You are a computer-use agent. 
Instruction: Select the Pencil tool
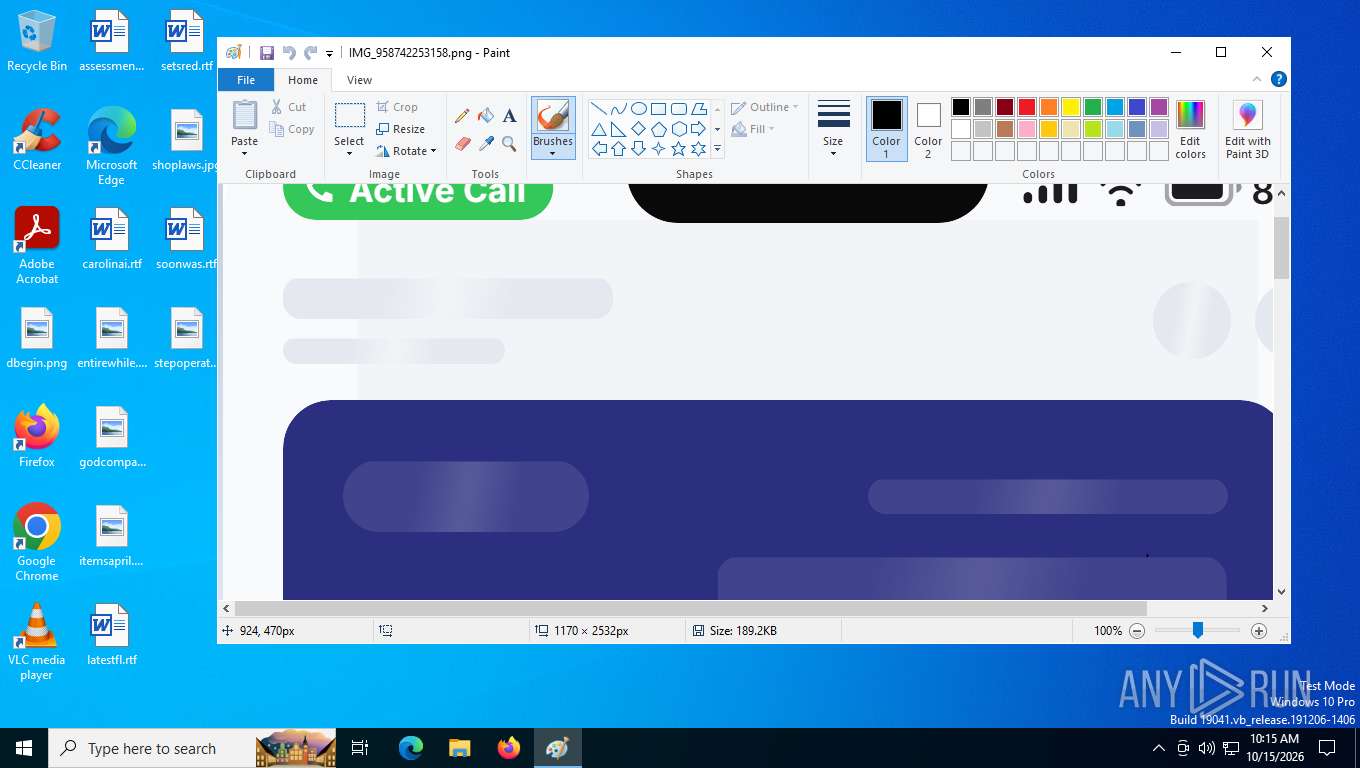click(462, 116)
